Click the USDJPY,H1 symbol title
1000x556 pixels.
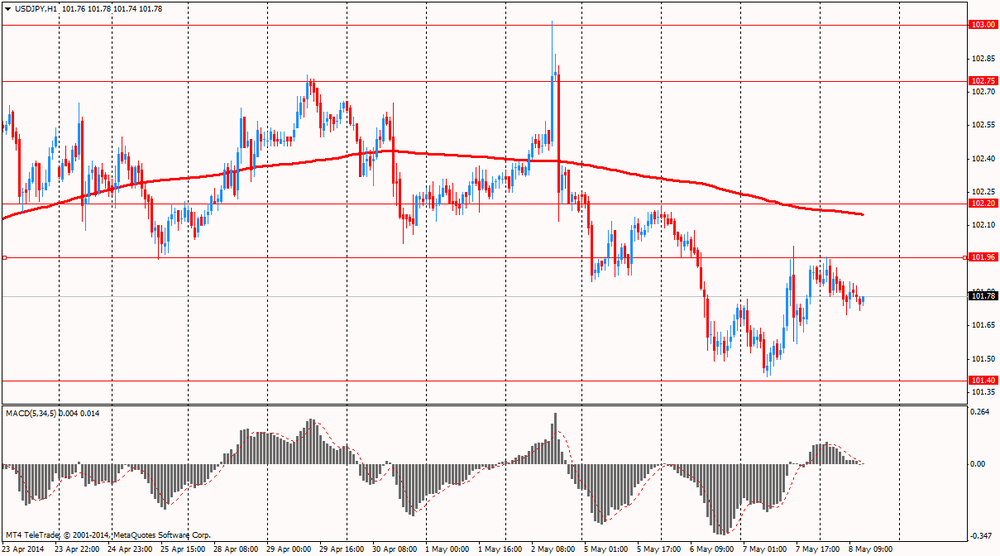click(x=36, y=10)
